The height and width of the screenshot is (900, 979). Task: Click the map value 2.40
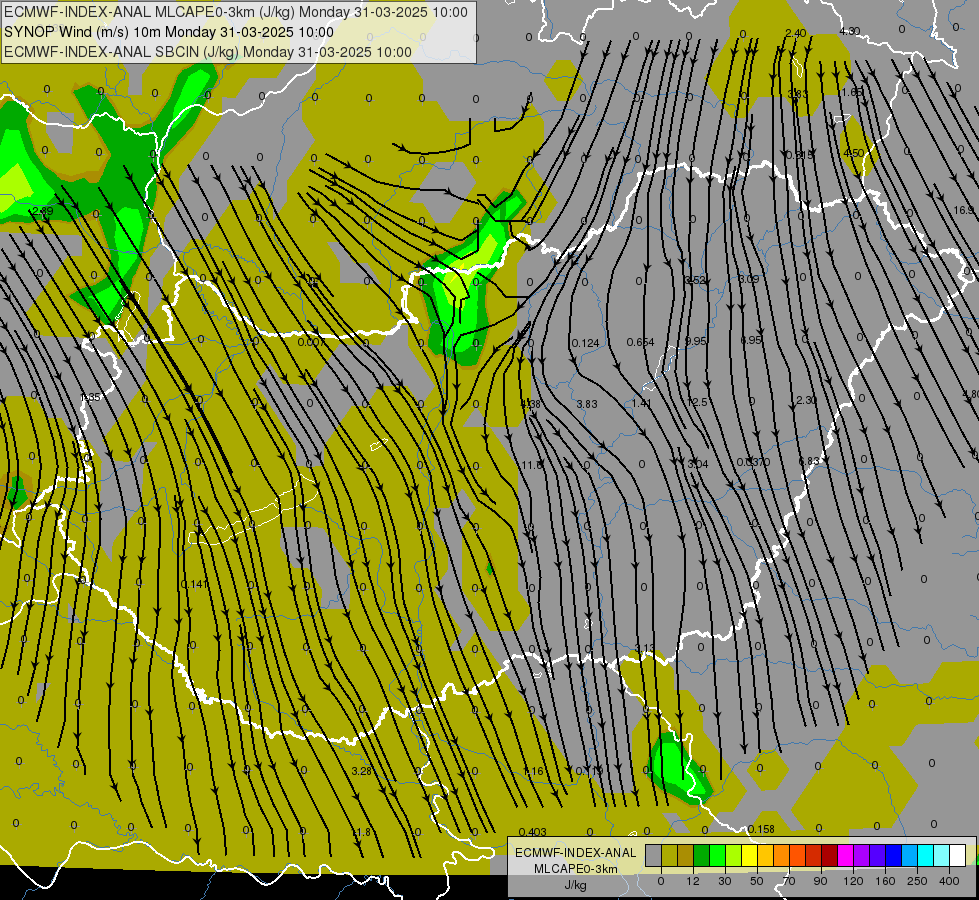pos(795,33)
